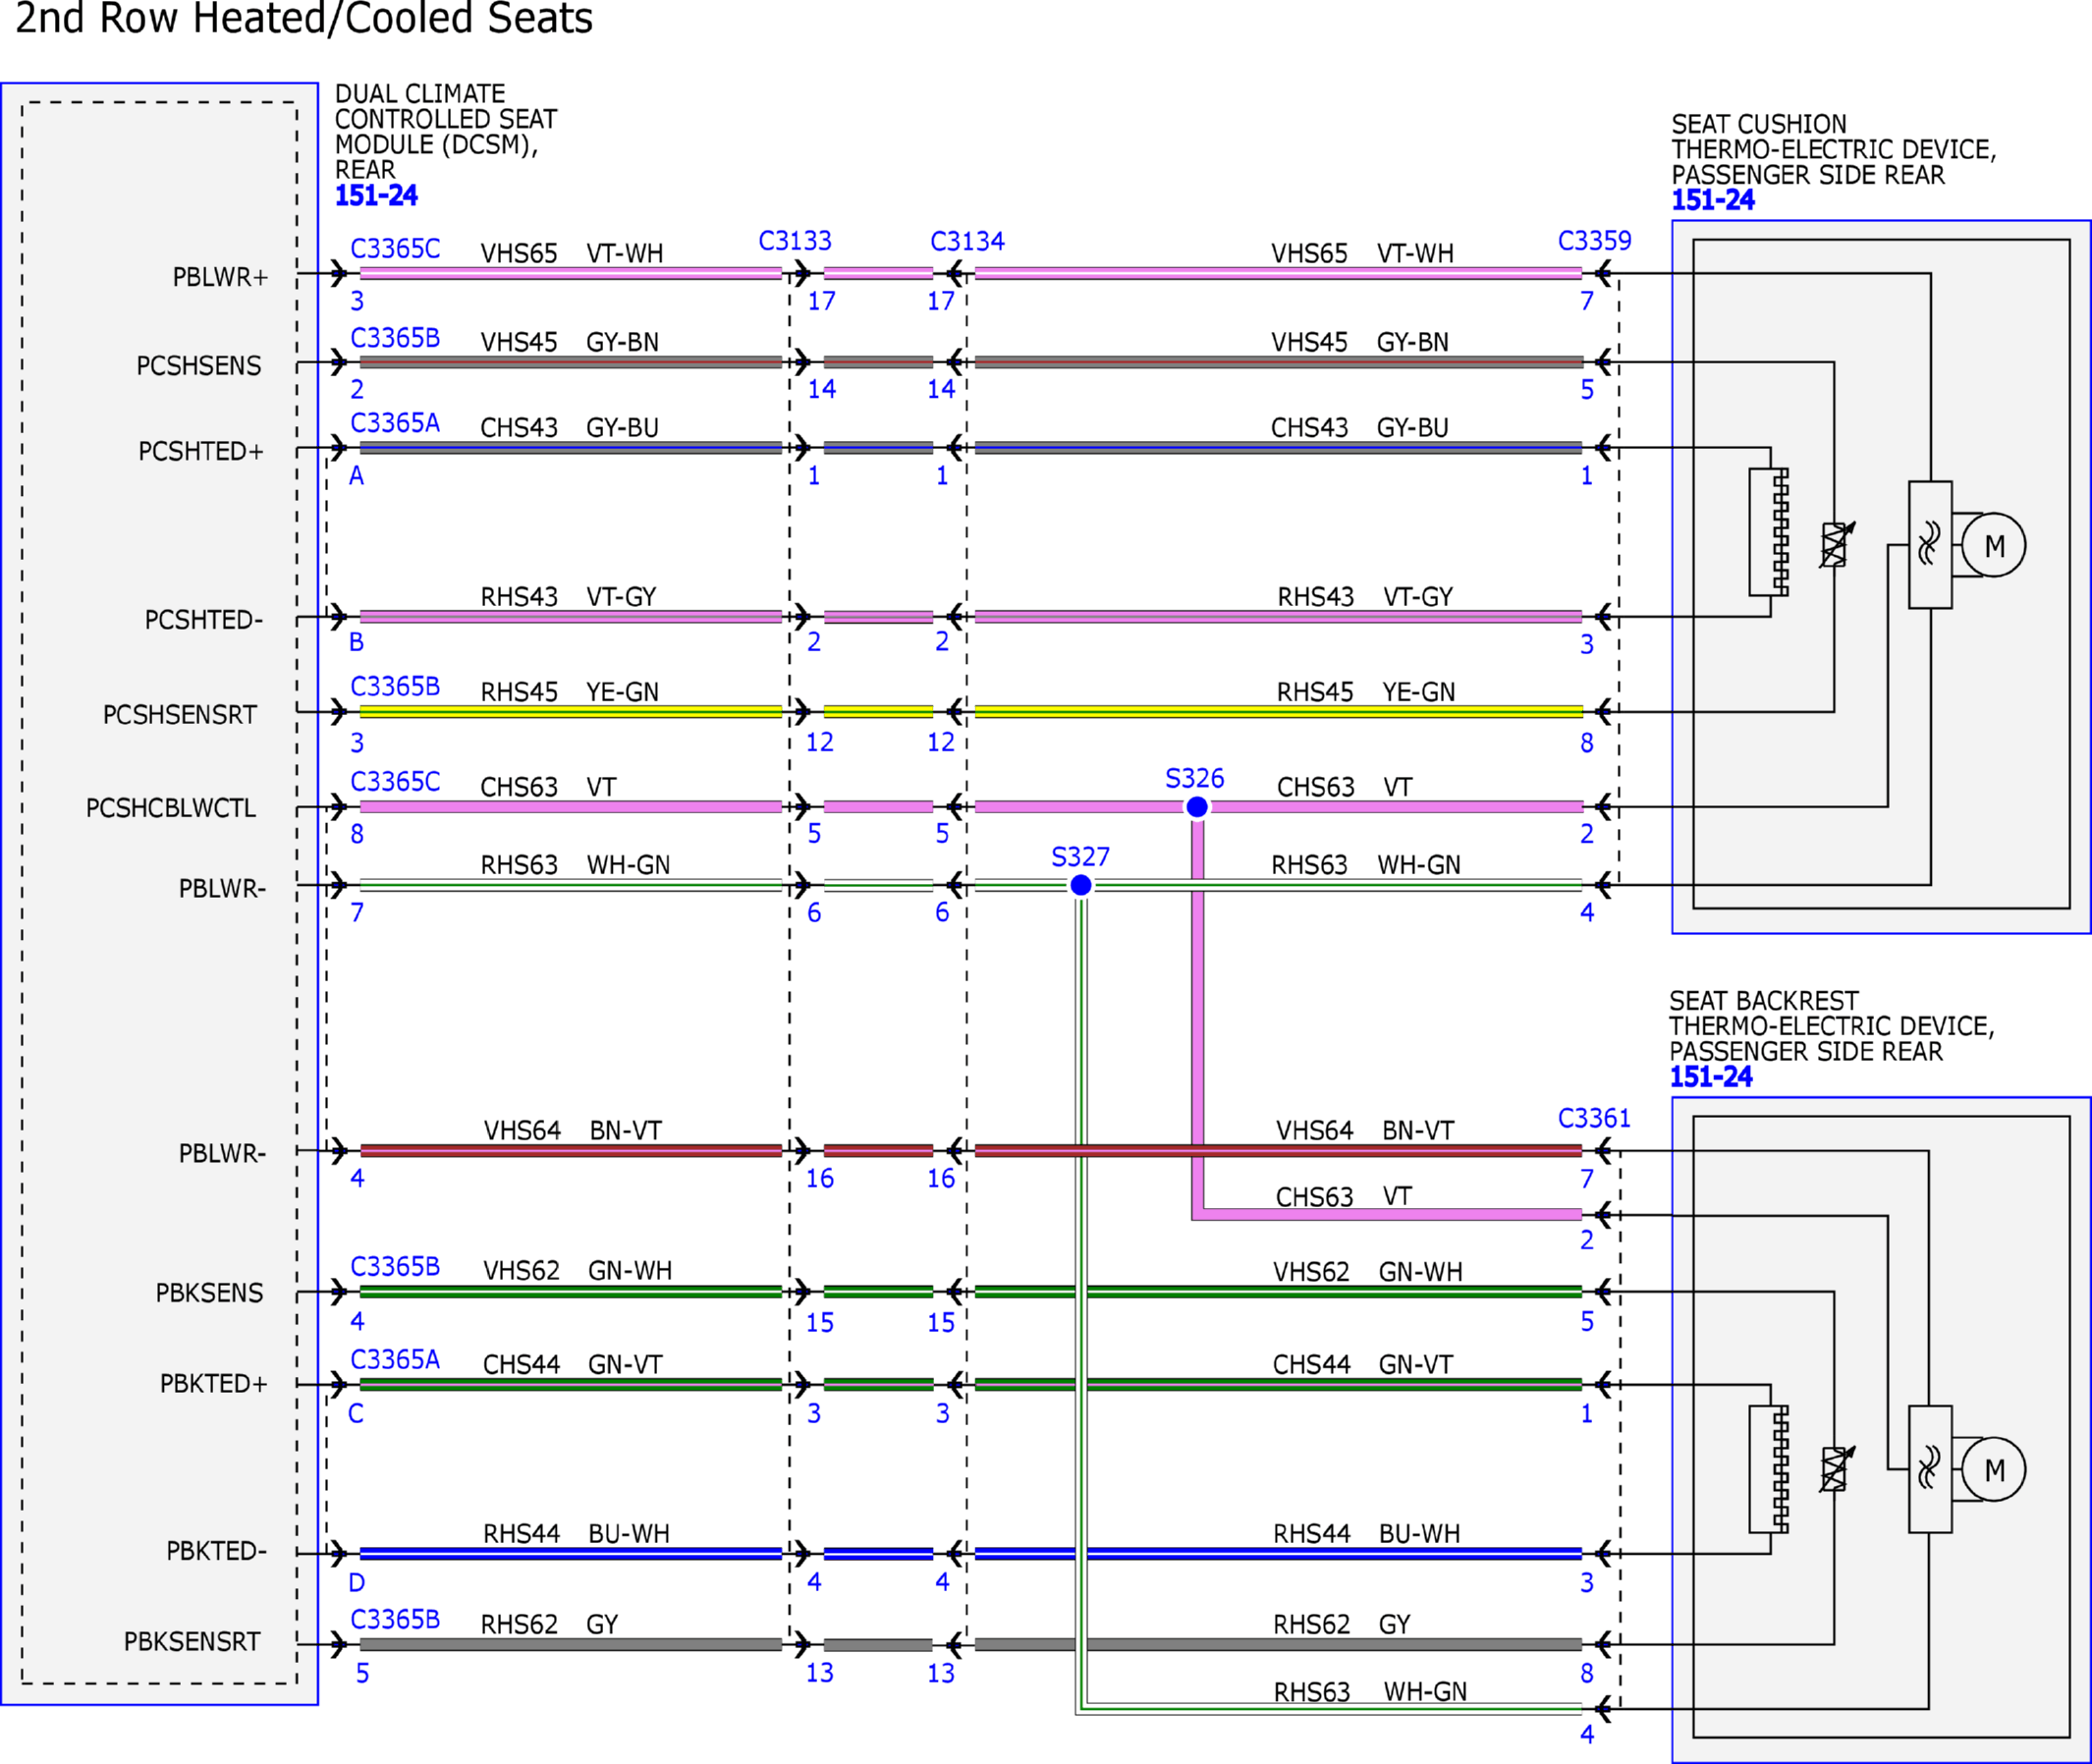
Task: Click the S327 splice dot
Action: tap(1081, 885)
